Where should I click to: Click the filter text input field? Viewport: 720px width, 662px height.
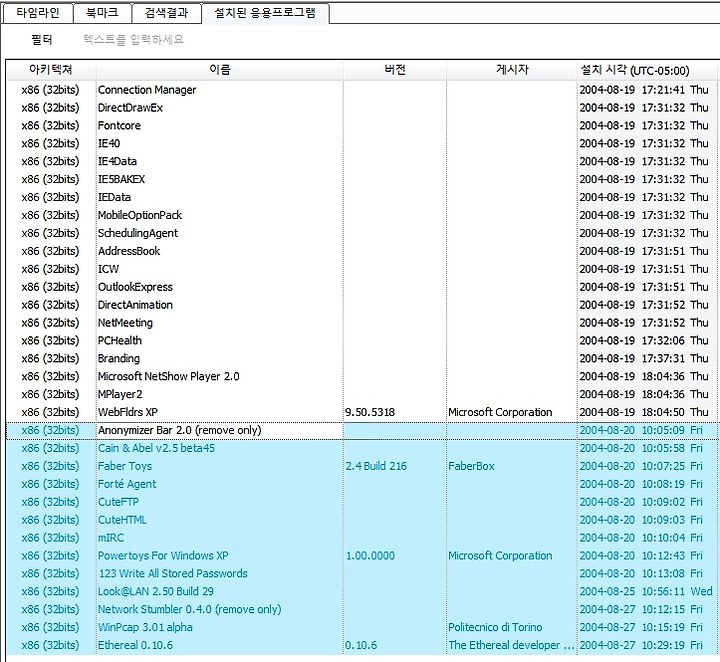pyautogui.click(x=133, y=39)
